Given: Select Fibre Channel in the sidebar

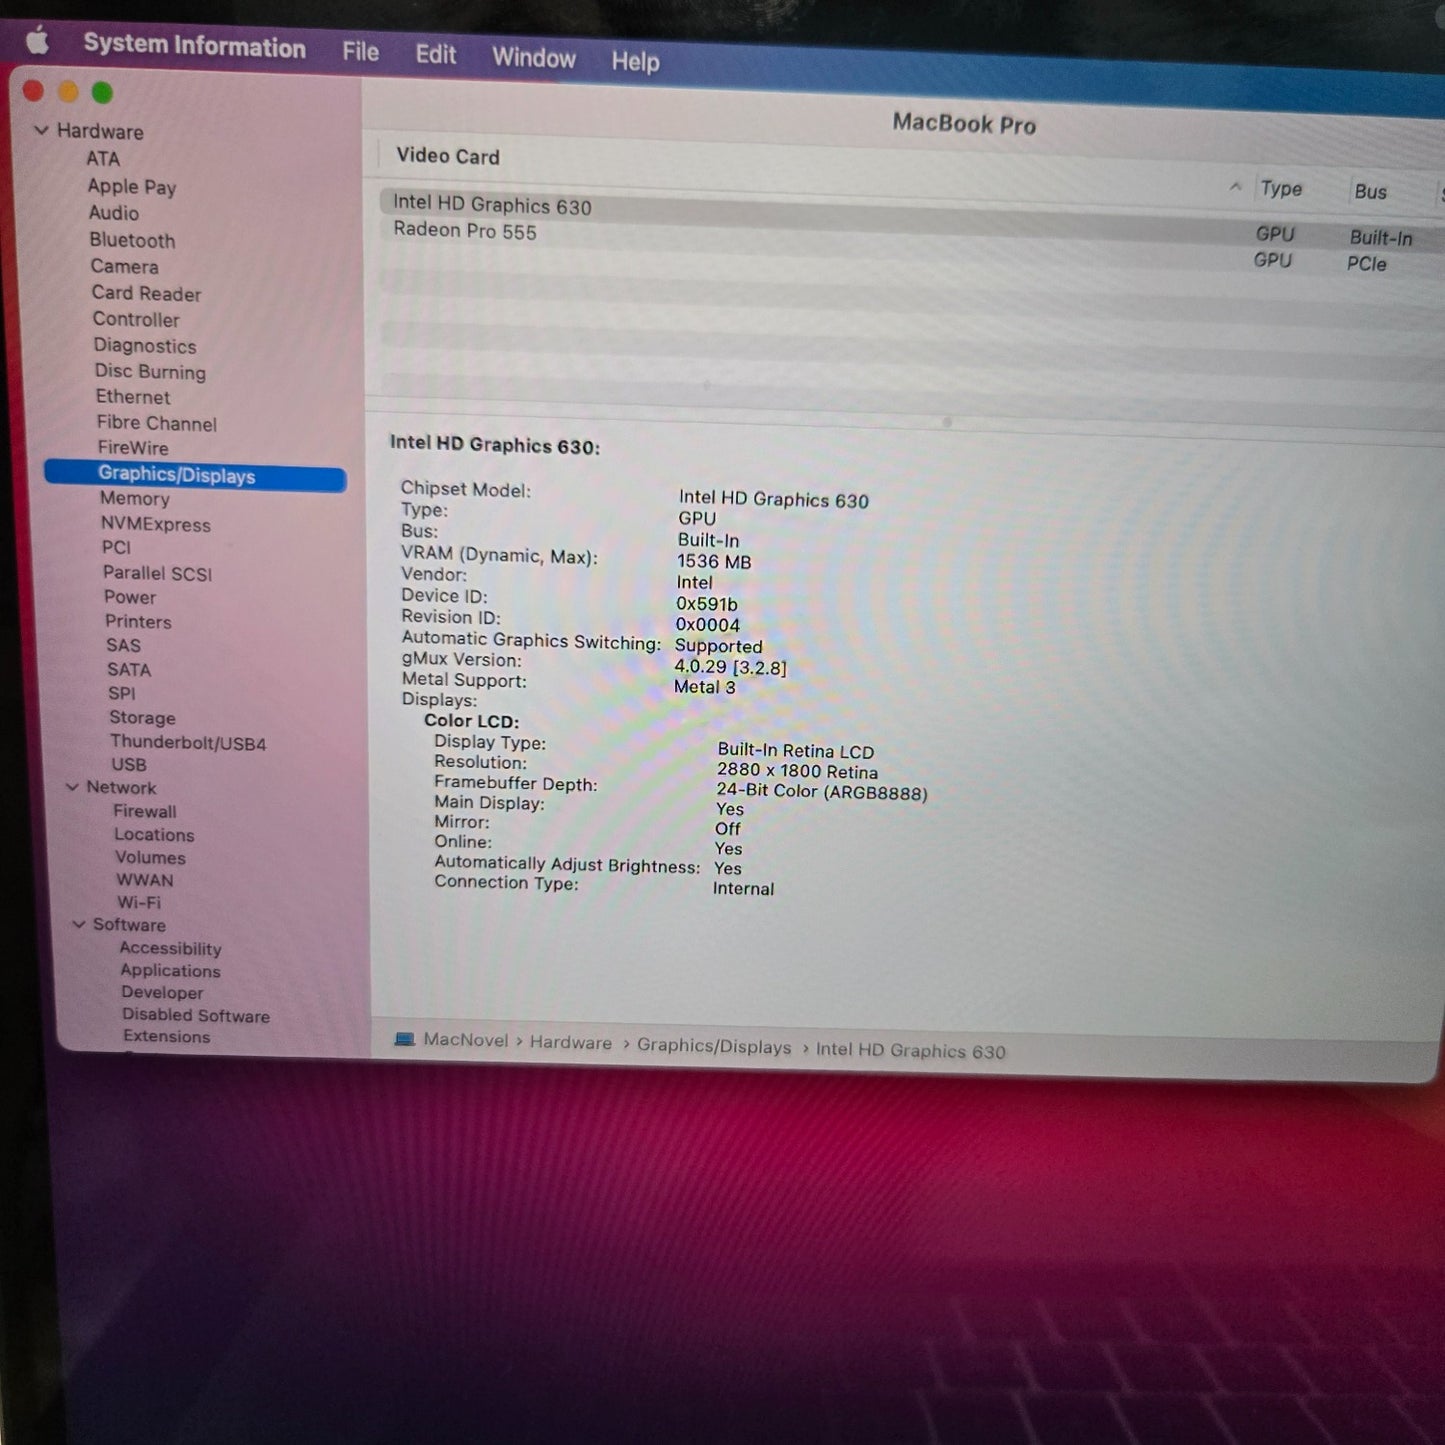Looking at the screenshot, I should (157, 423).
